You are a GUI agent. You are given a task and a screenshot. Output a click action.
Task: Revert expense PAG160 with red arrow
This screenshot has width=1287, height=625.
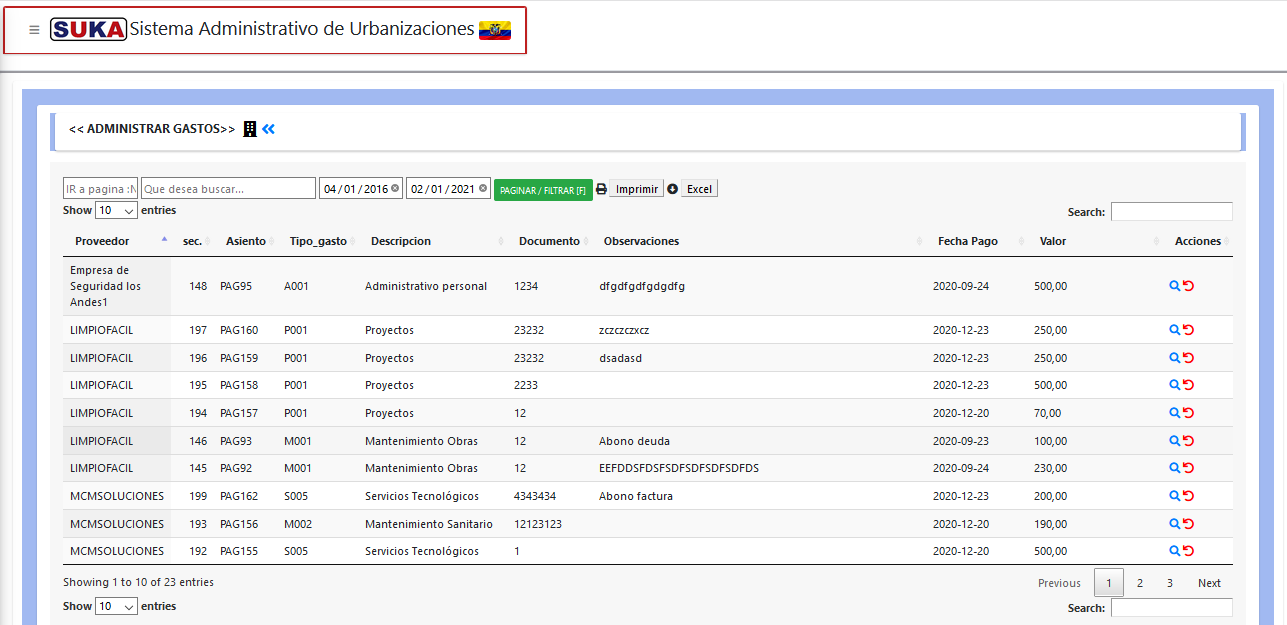pos(1189,330)
